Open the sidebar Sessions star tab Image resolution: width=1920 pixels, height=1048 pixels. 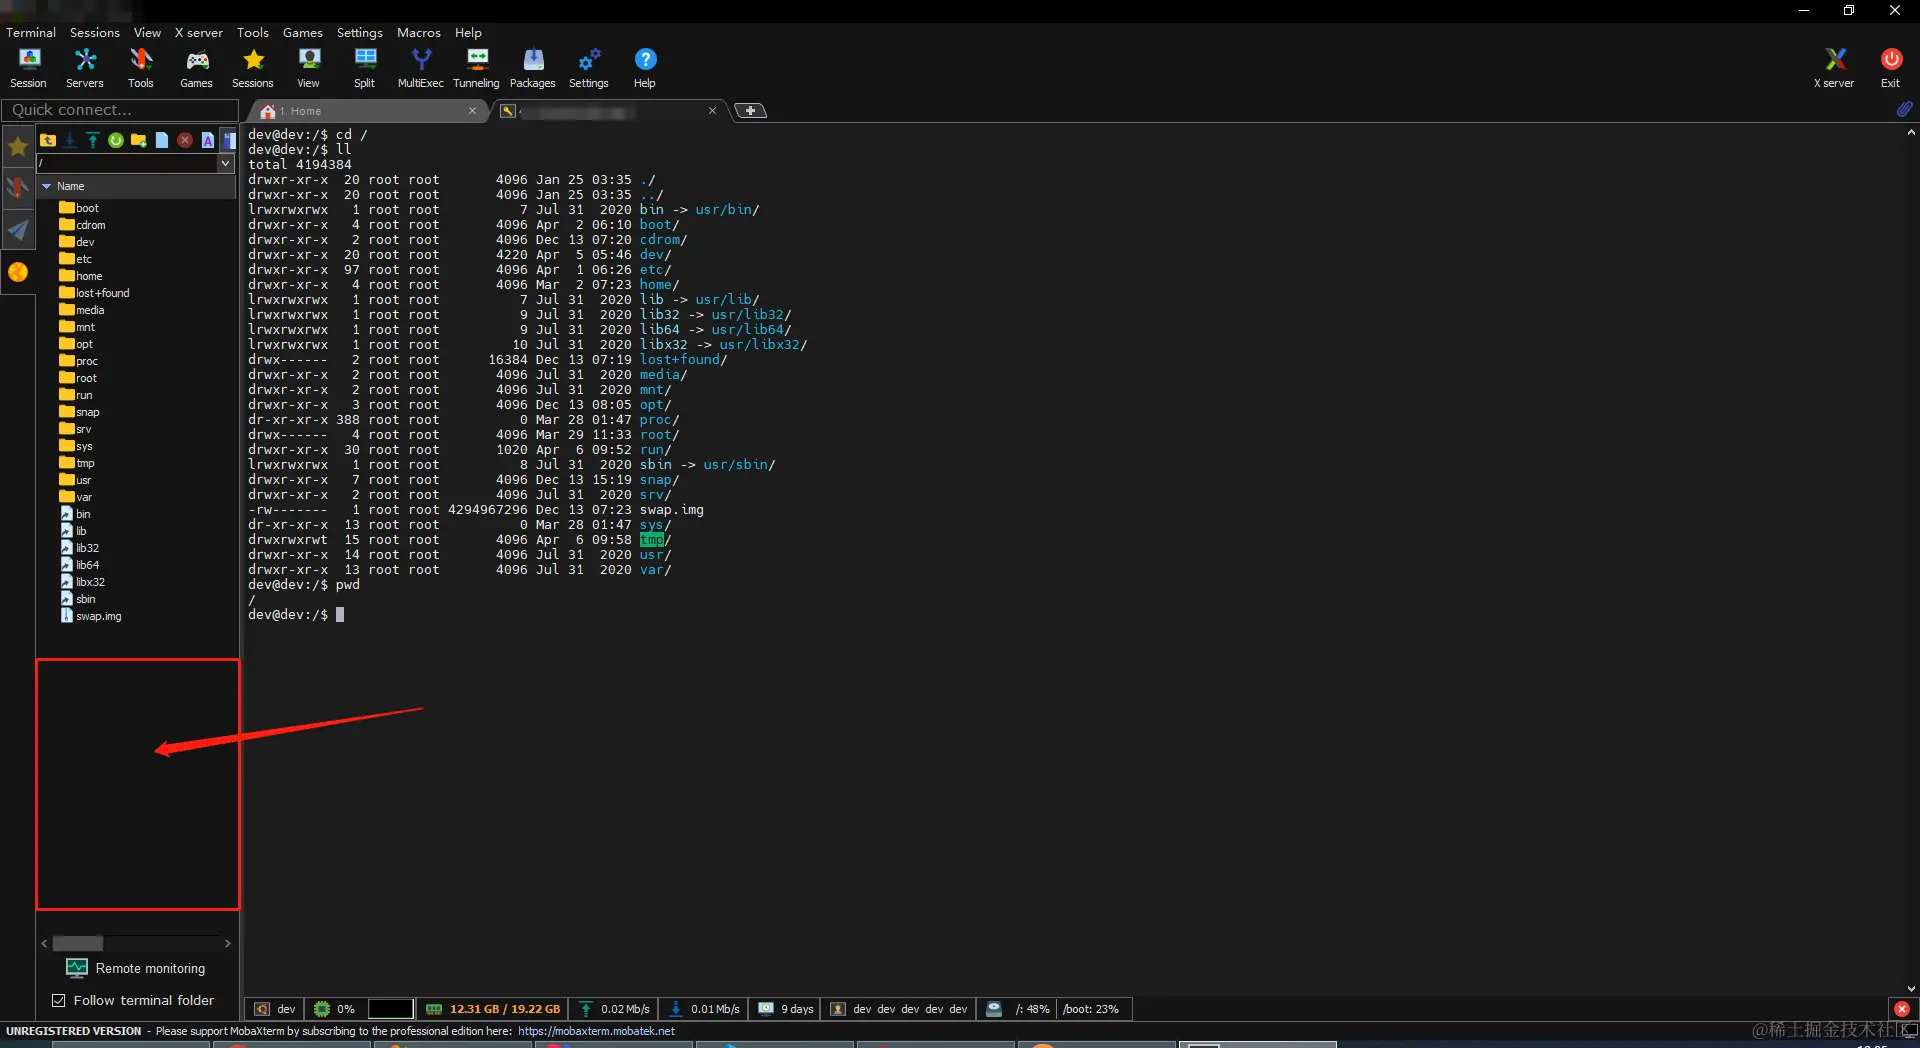click(18, 147)
